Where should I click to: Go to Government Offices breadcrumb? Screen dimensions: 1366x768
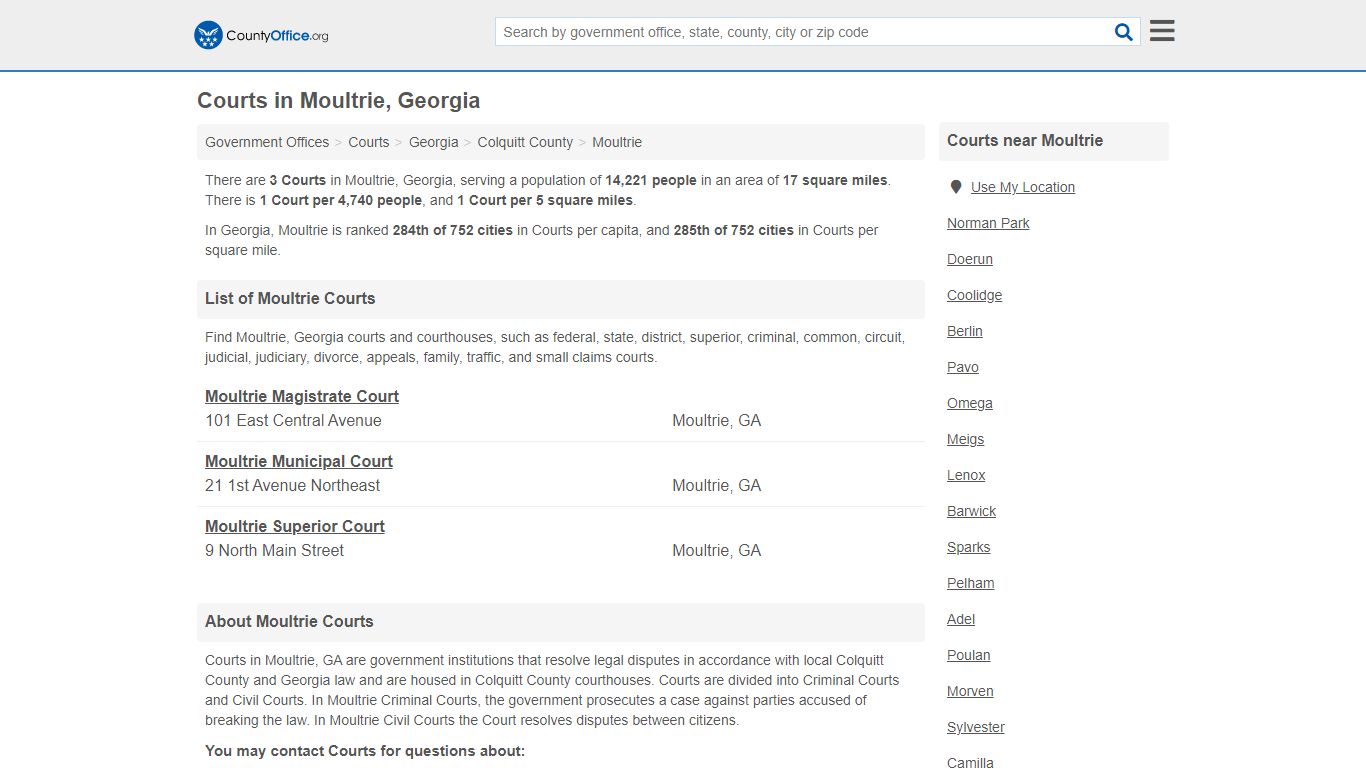point(267,142)
